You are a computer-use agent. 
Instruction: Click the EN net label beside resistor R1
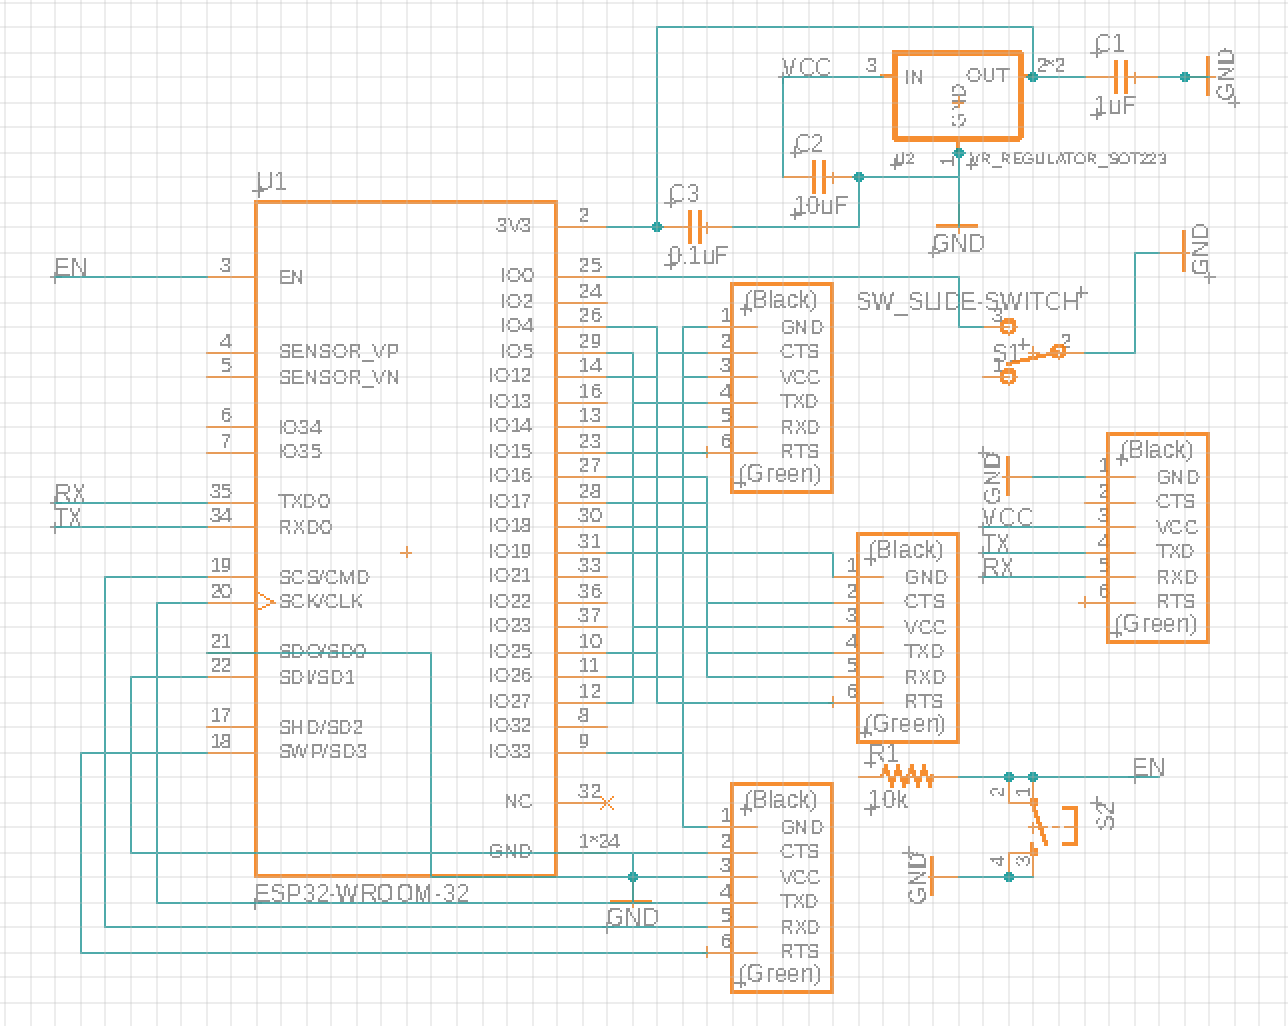click(x=1149, y=767)
